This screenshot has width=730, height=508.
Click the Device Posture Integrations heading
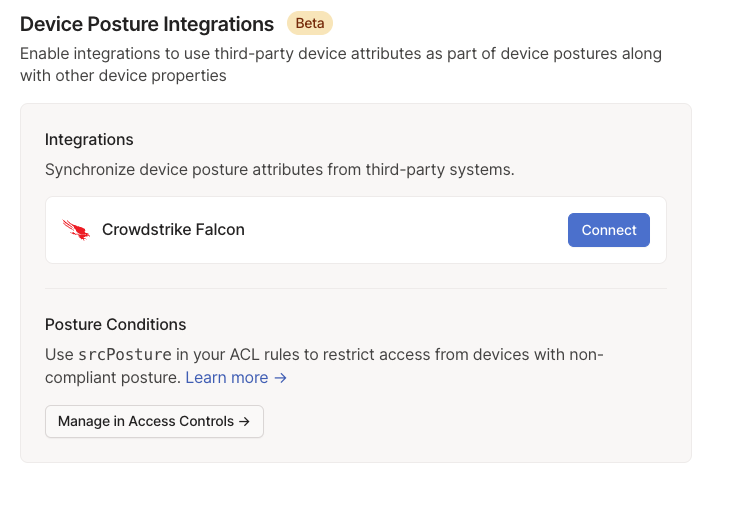click(147, 24)
